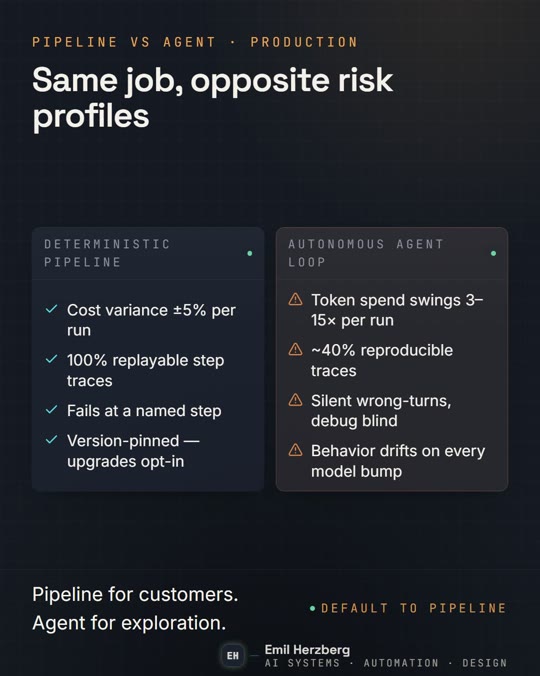Click the warning triangle by Token spend swings

(x=295, y=299)
